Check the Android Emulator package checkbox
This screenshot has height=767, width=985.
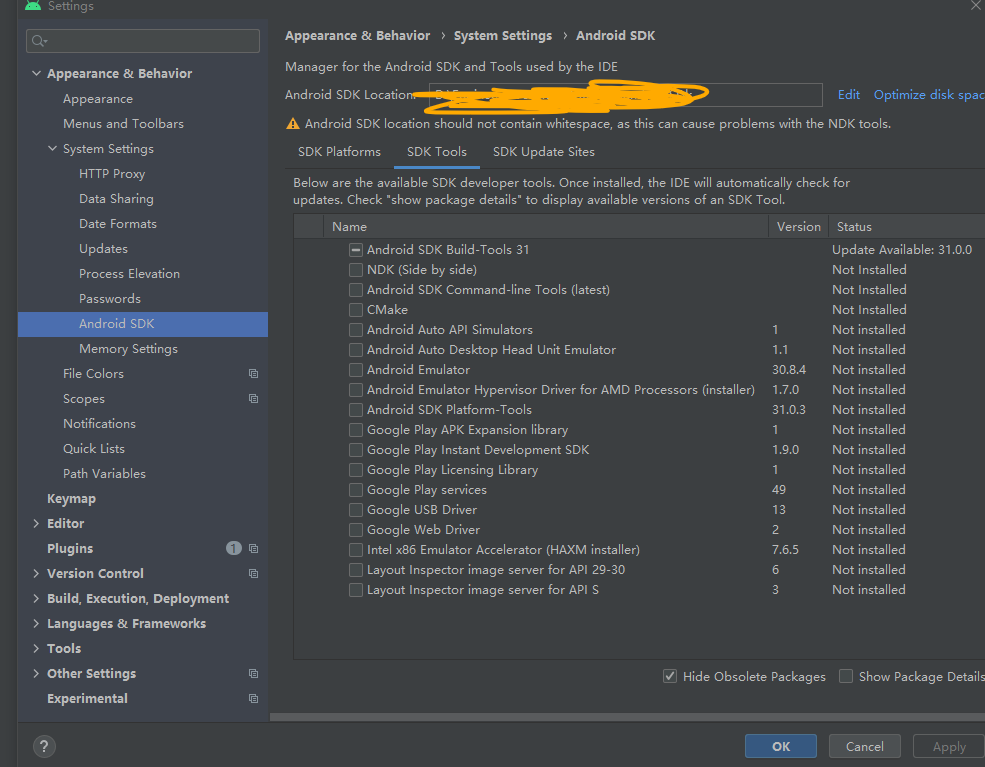point(356,370)
